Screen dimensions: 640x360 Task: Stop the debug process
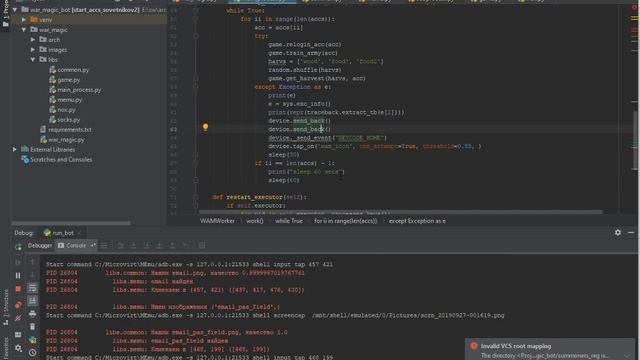point(18,289)
